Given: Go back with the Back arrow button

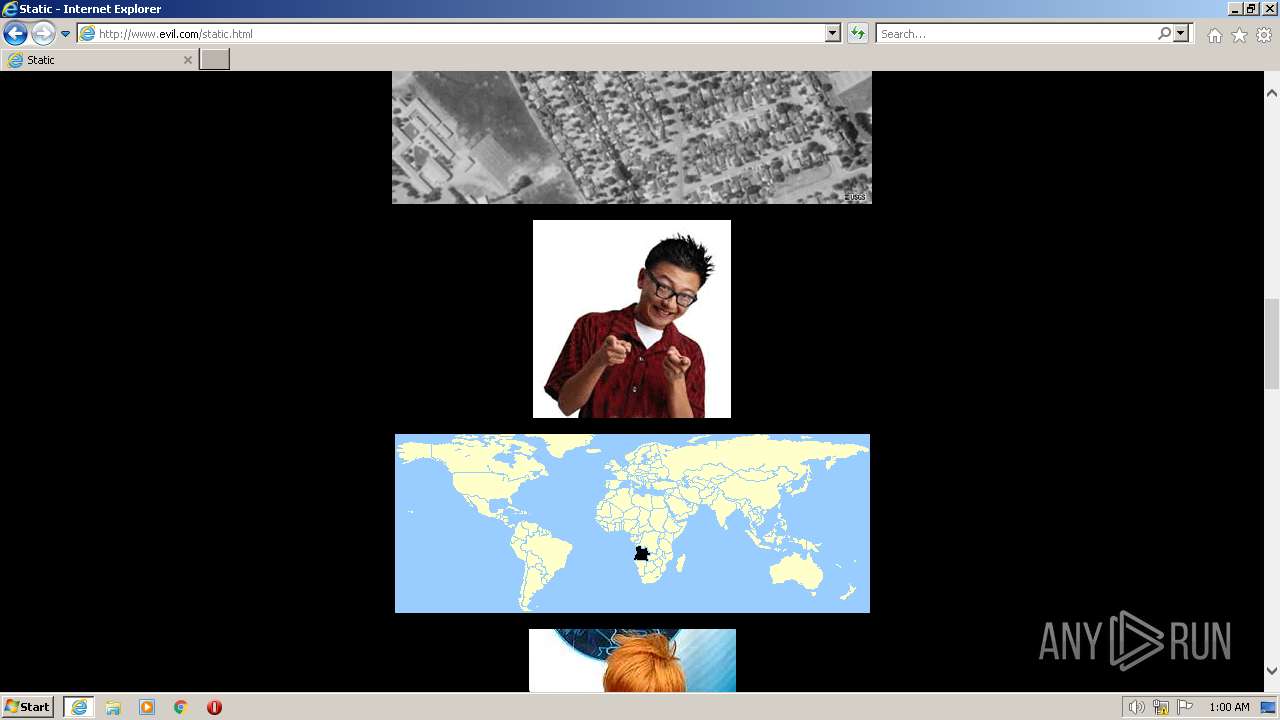Looking at the screenshot, I should pos(15,34).
